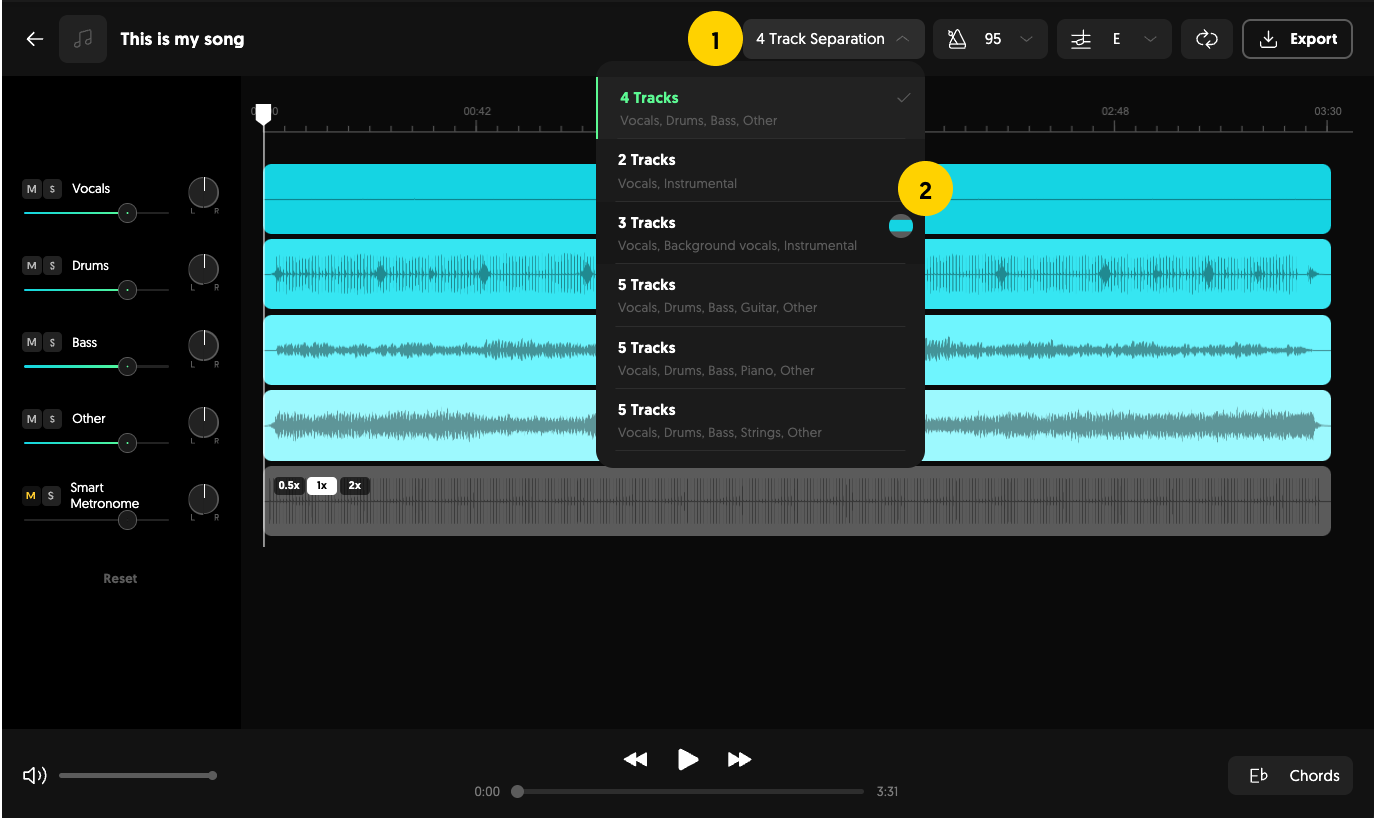Click the Export button
The height and width of the screenshot is (818, 1374).
[x=1297, y=39]
